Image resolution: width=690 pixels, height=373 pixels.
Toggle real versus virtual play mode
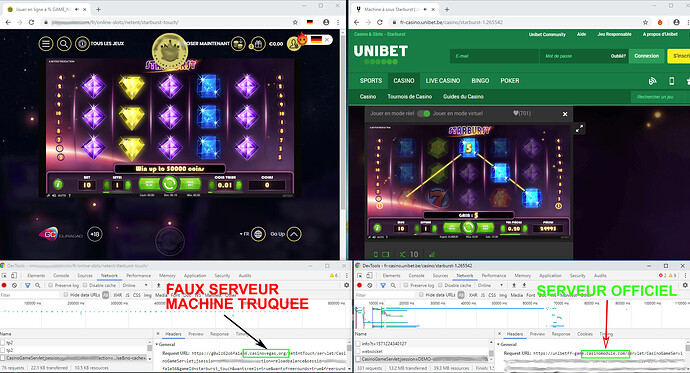point(423,113)
